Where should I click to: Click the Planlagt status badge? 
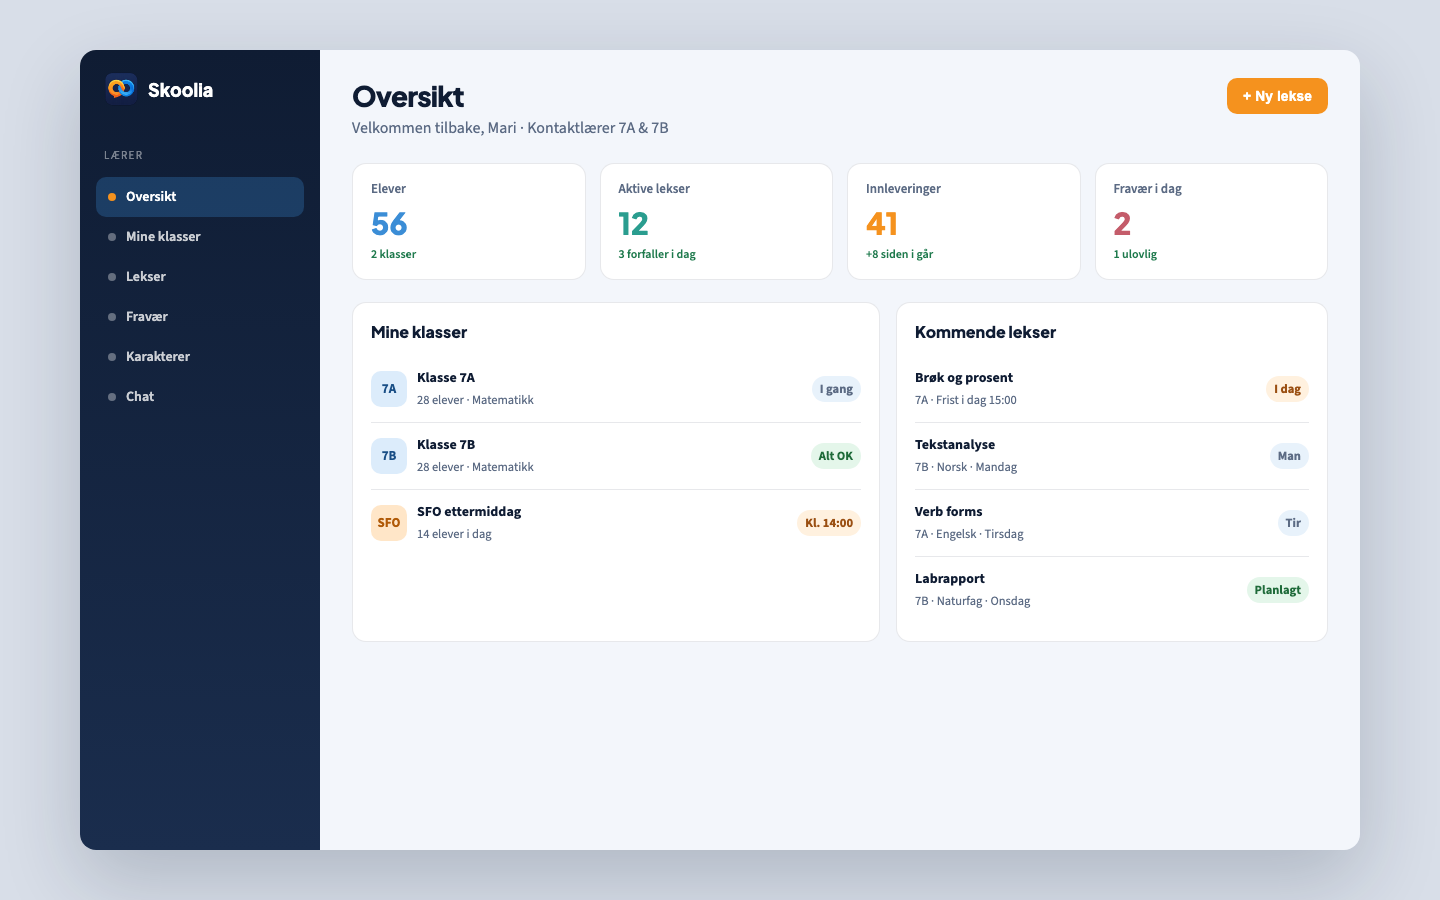click(1277, 590)
